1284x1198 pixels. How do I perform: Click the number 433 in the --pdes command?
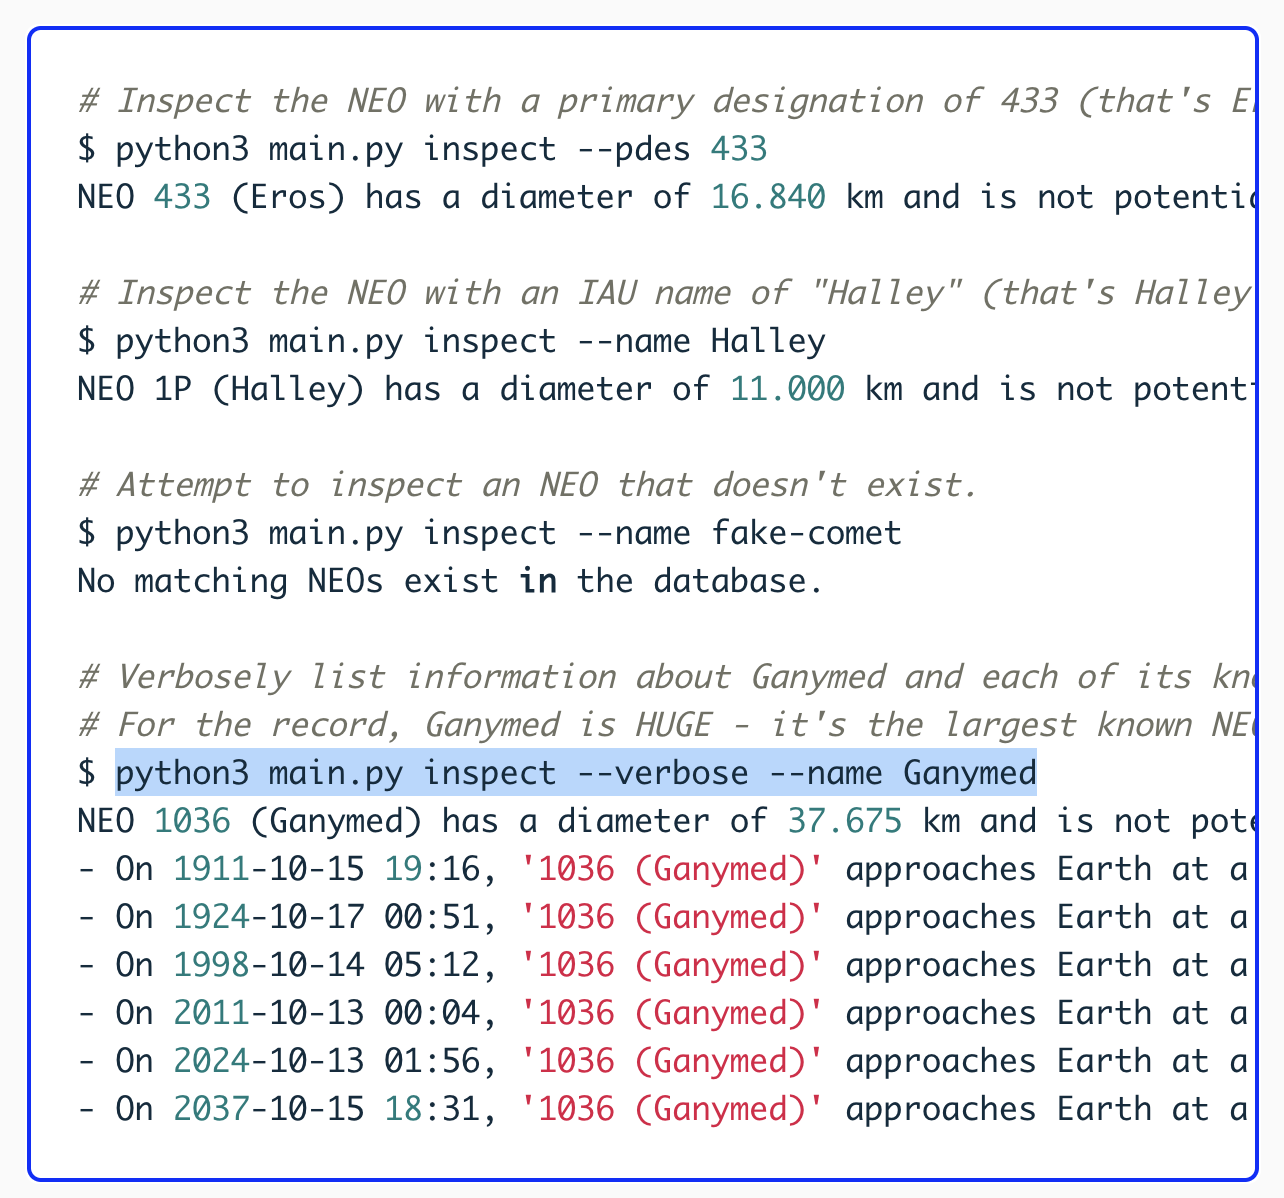click(739, 149)
